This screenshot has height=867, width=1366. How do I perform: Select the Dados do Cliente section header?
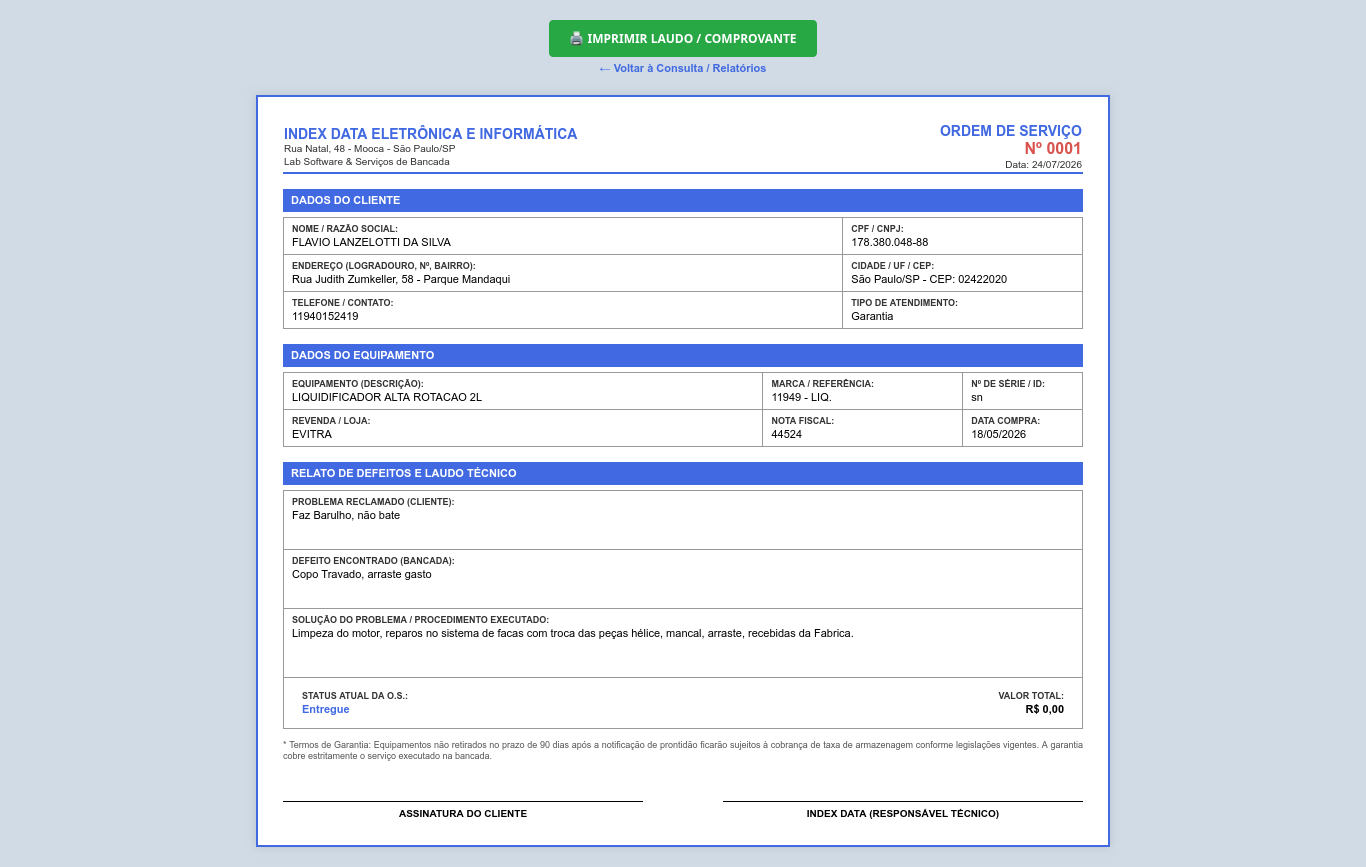coord(683,200)
